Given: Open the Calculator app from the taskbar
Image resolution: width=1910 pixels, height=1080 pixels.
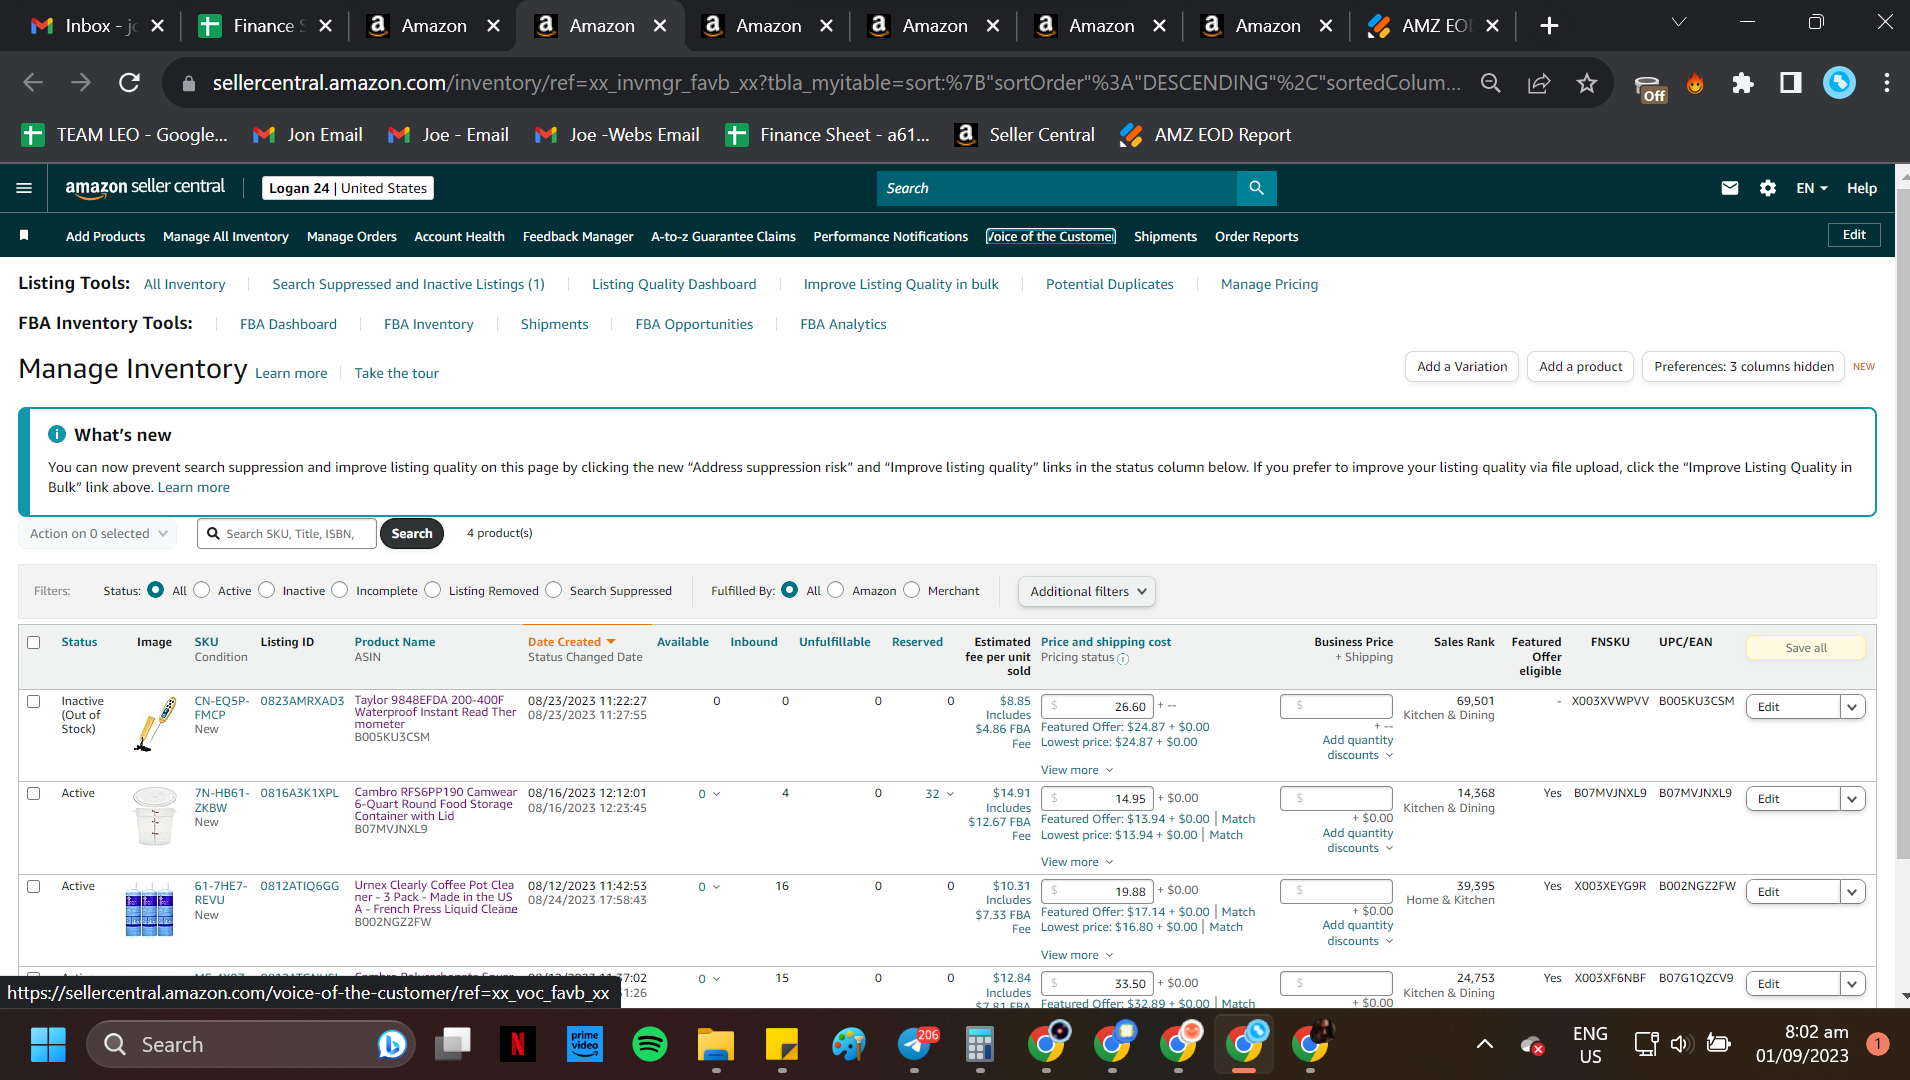Looking at the screenshot, I should coord(980,1044).
